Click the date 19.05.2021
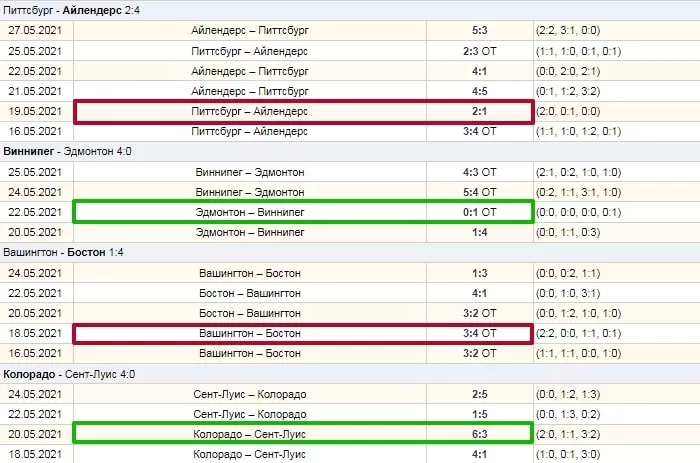 coord(35,111)
